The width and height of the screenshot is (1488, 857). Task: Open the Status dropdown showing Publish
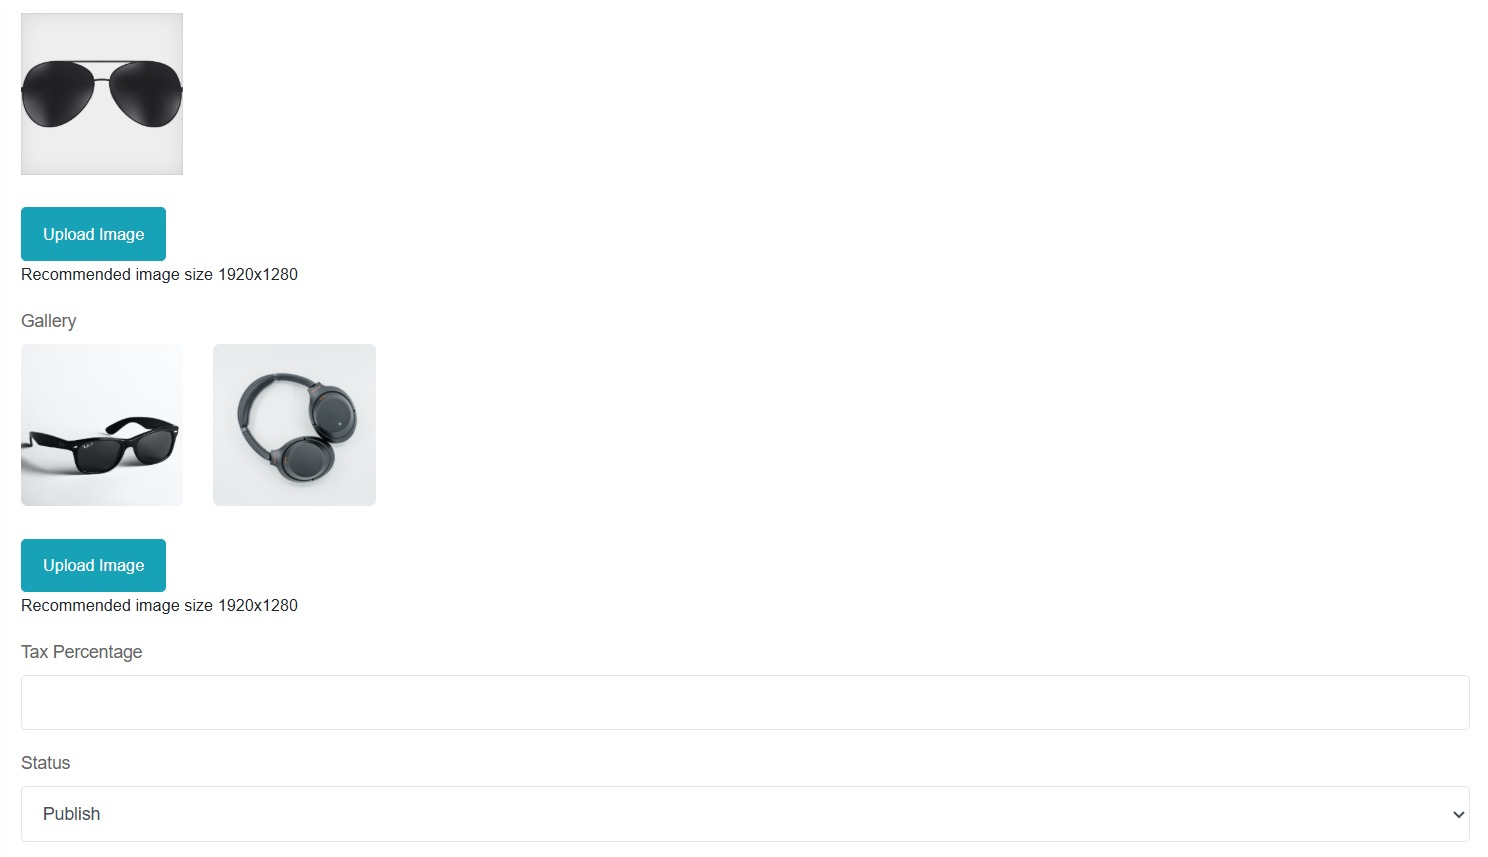point(745,814)
